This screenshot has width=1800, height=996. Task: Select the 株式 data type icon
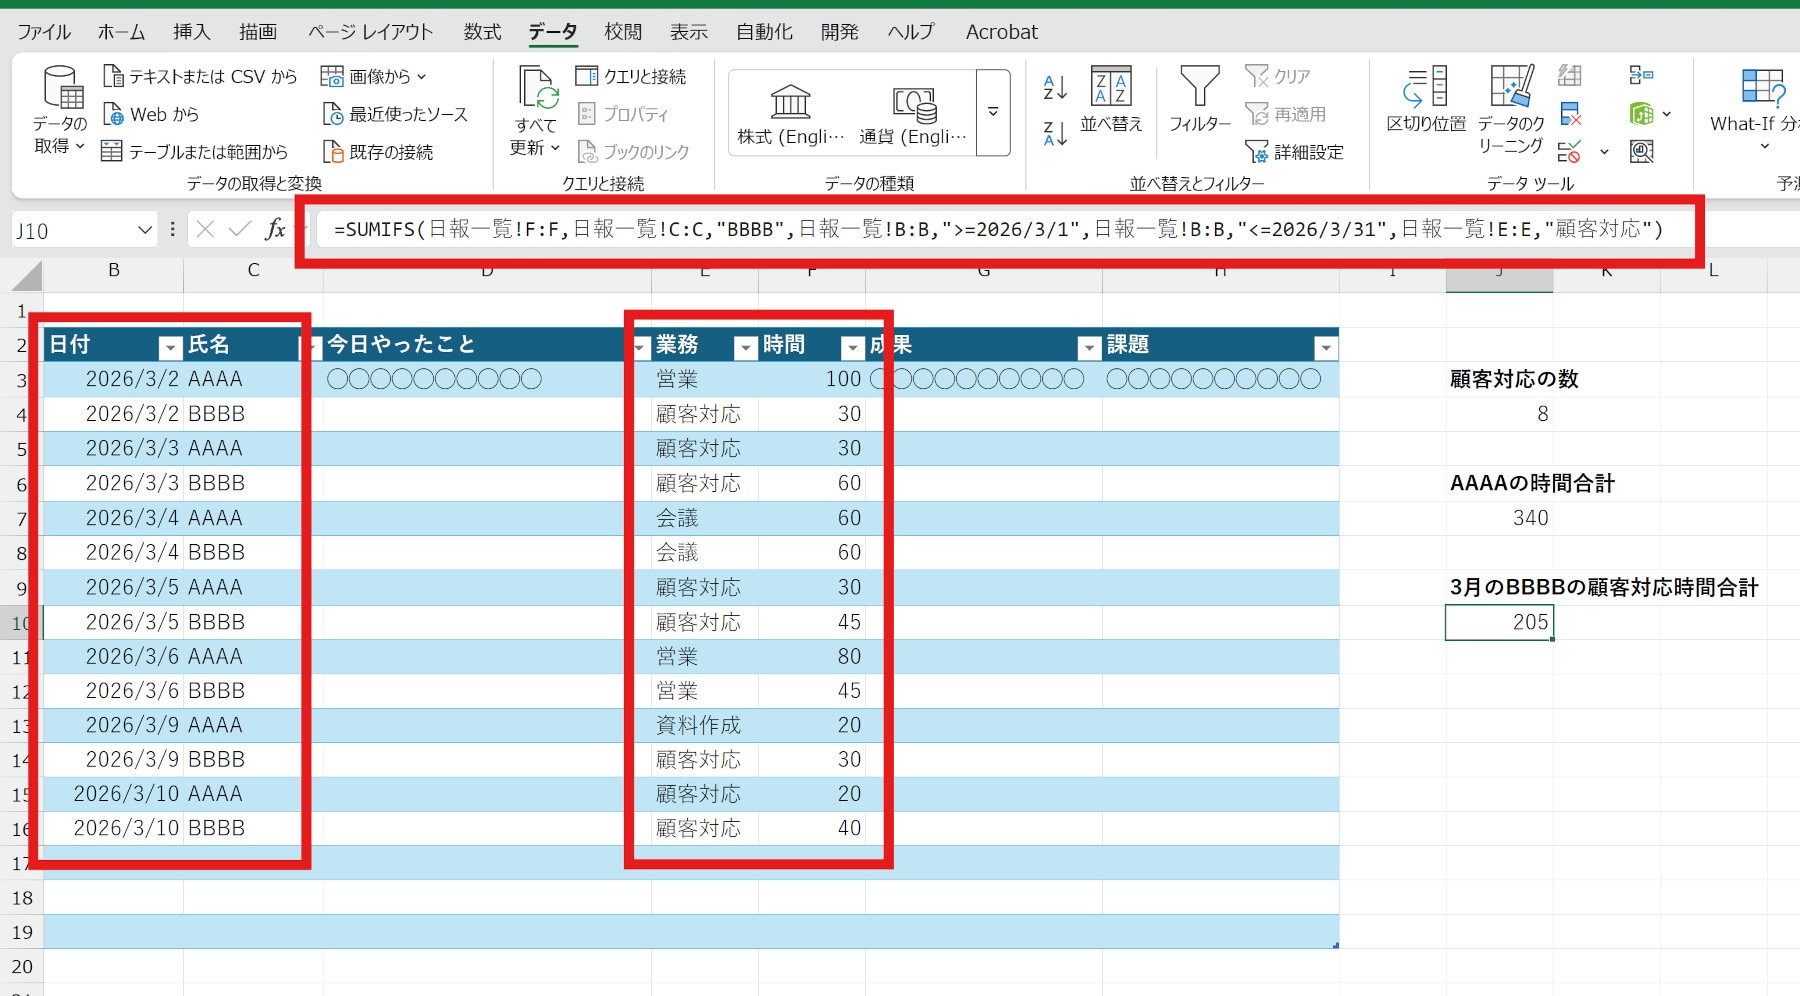[790, 103]
